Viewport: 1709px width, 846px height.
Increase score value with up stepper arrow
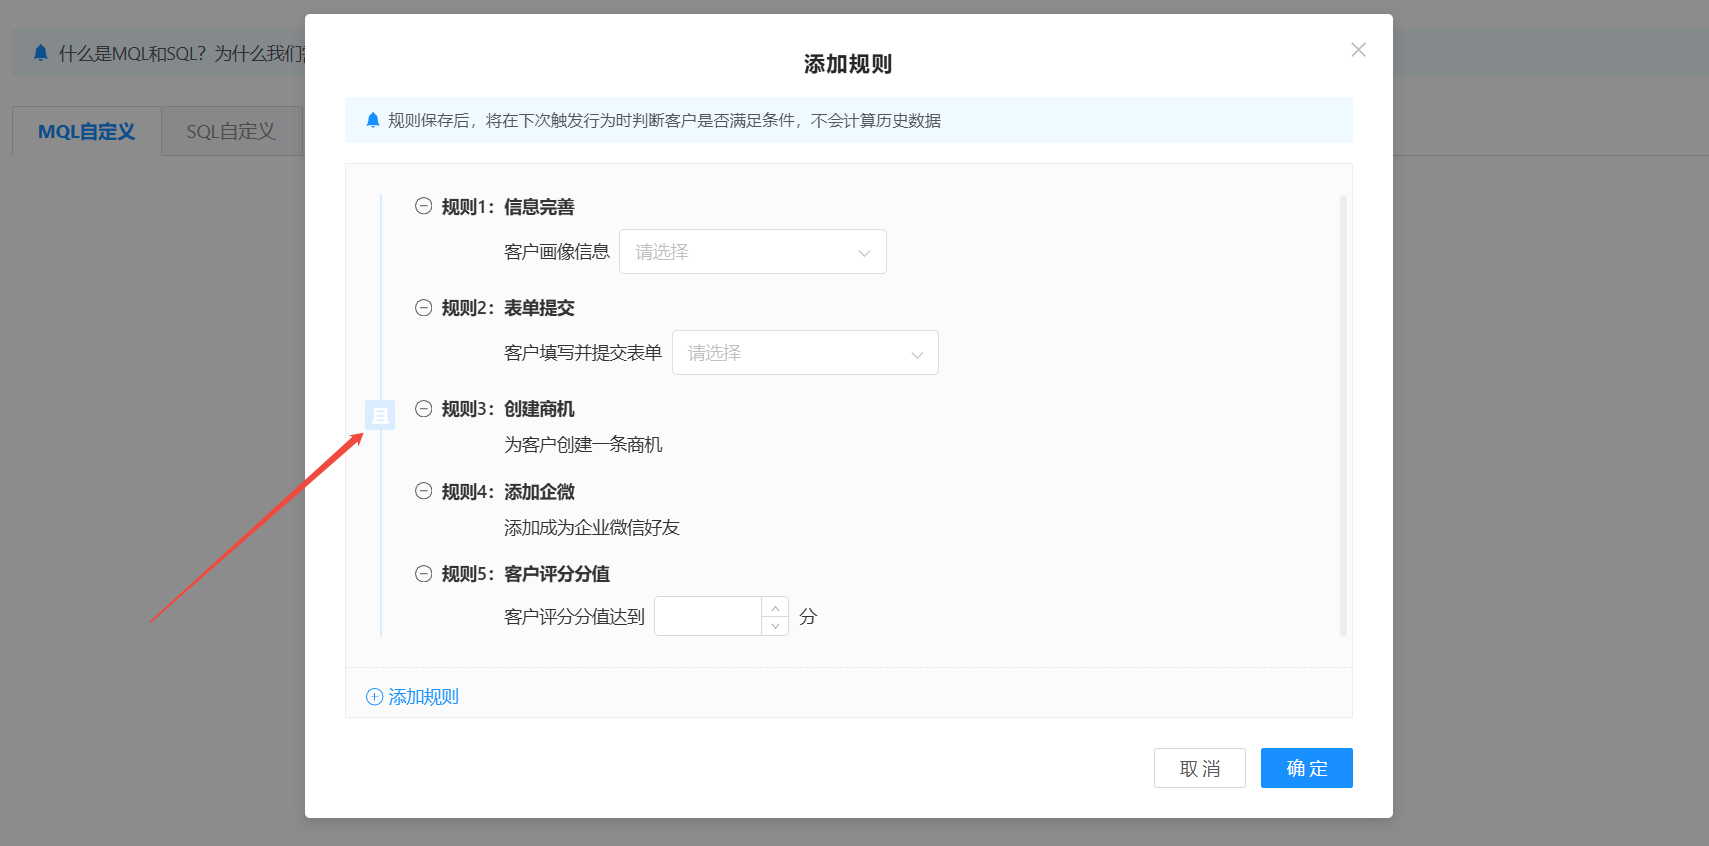pos(775,607)
